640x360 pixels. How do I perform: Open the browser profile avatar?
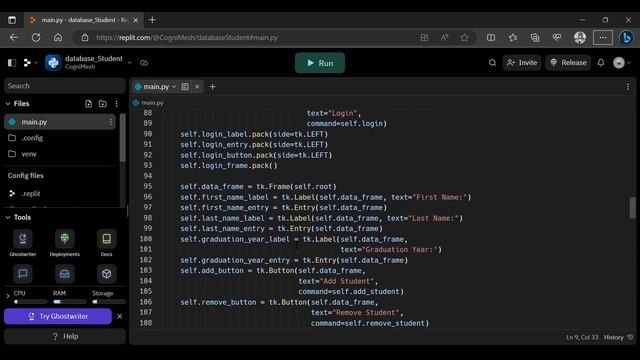[x=580, y=38]
